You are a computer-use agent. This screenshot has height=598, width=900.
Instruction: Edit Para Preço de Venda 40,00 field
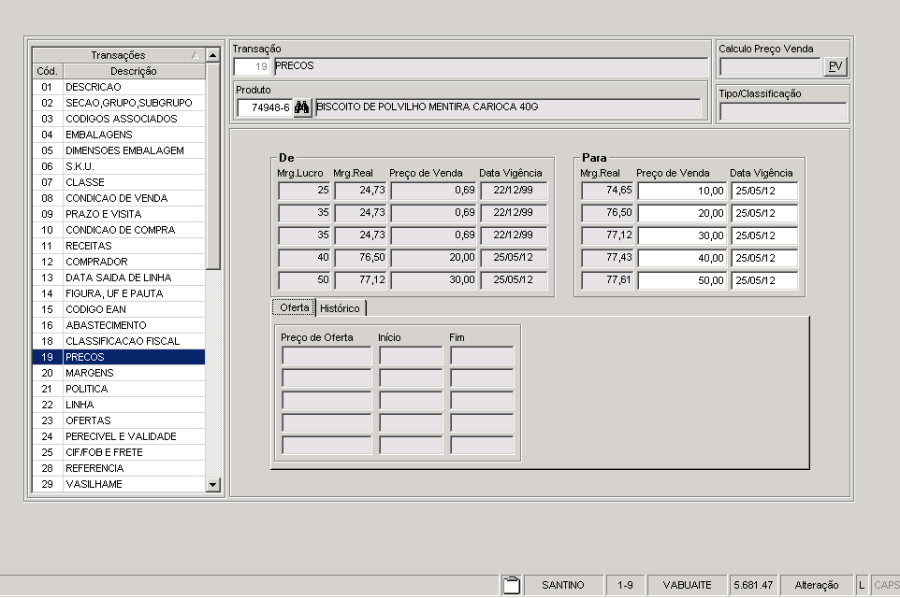pyautogui.click(x=682, y=258)
